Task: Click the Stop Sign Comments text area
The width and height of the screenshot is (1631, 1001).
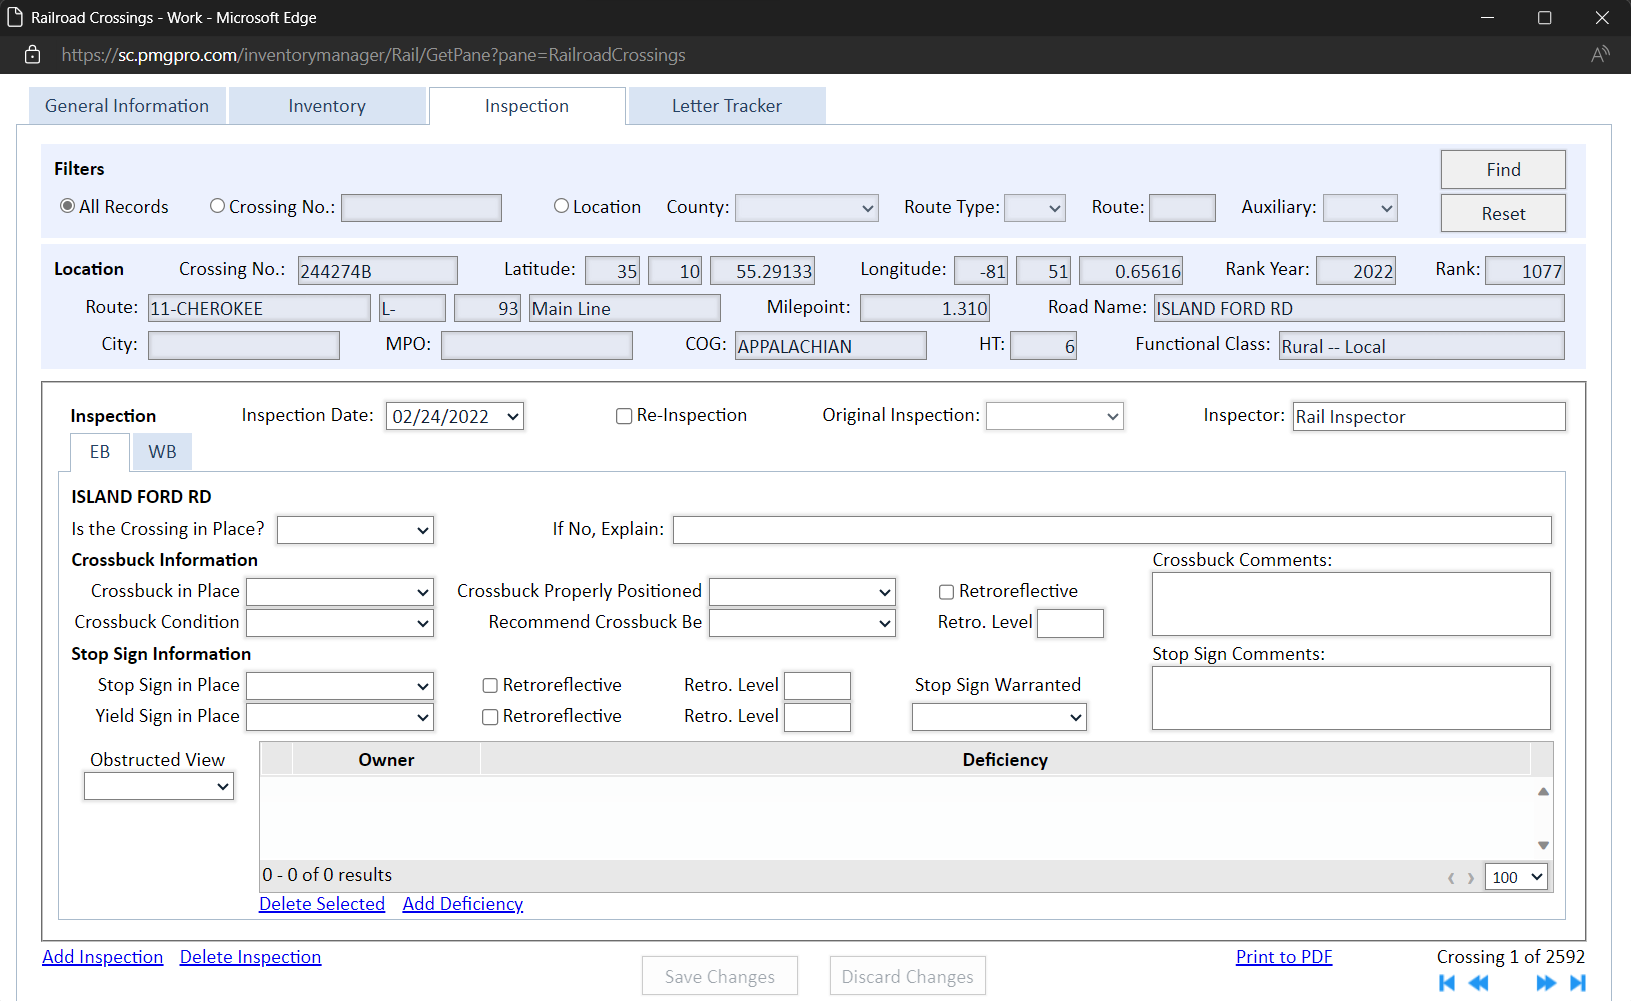Action: coord(1351,698)
